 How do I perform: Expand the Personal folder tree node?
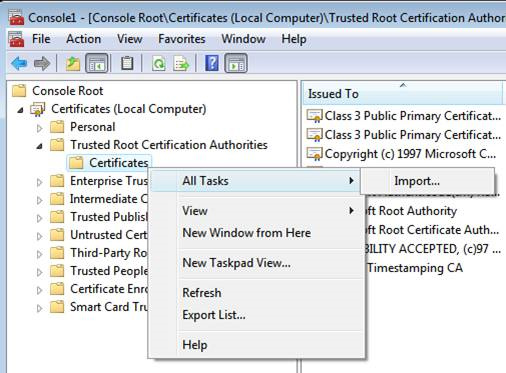pos(40,128)
